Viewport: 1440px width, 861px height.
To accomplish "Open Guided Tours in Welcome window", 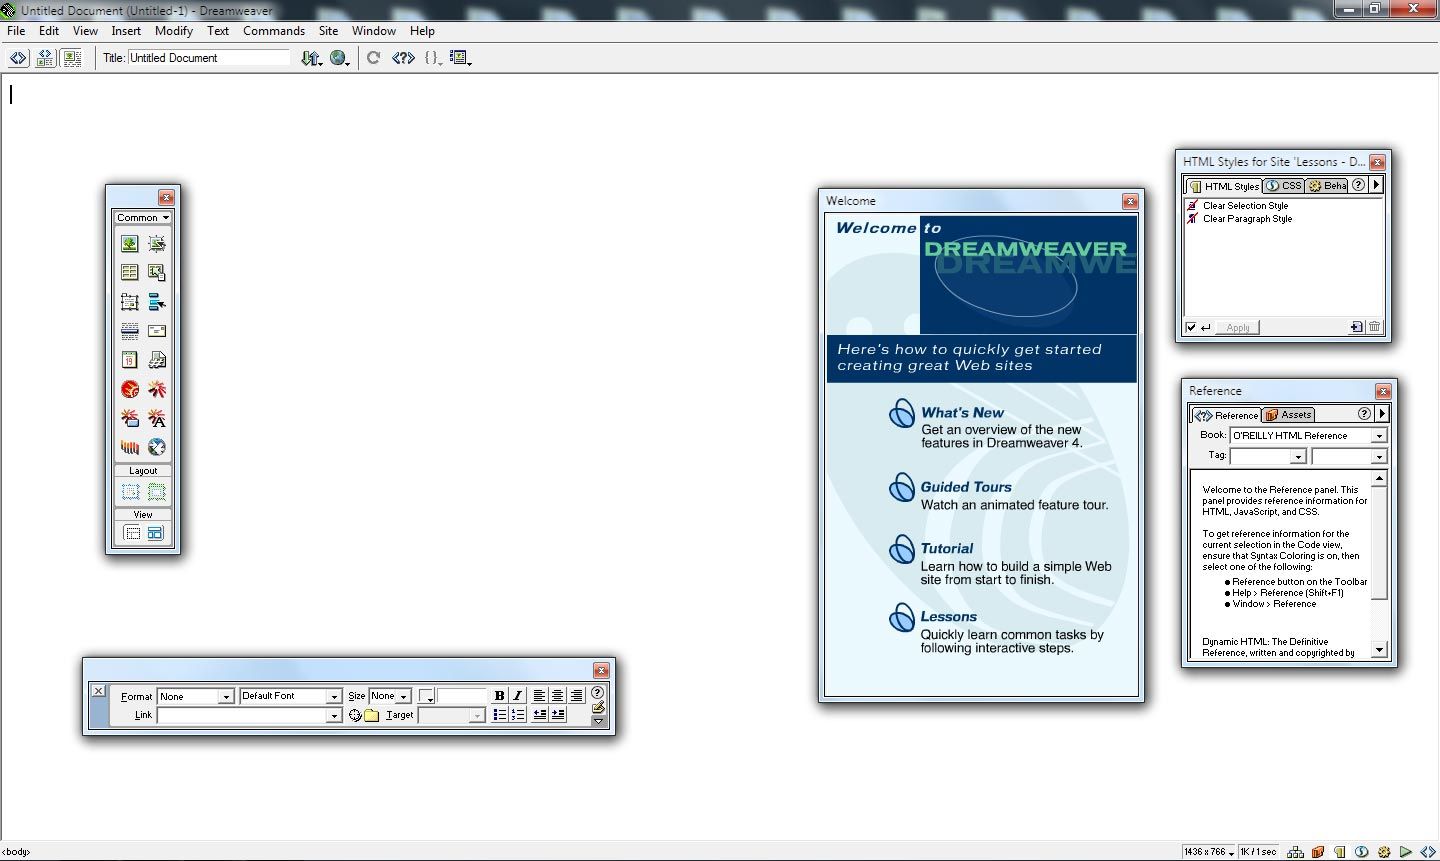I will (966, 487).
